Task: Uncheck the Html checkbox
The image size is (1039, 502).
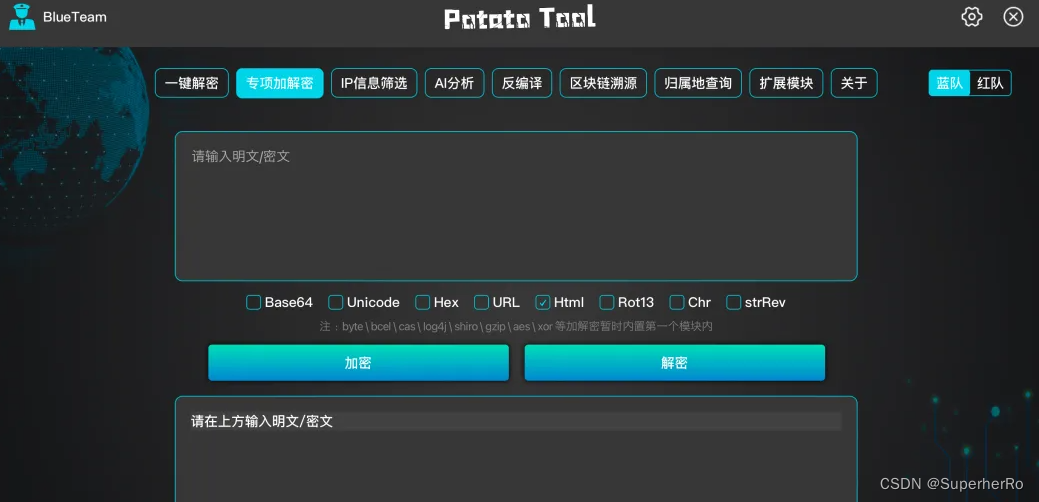Action: tap(543, 303)
